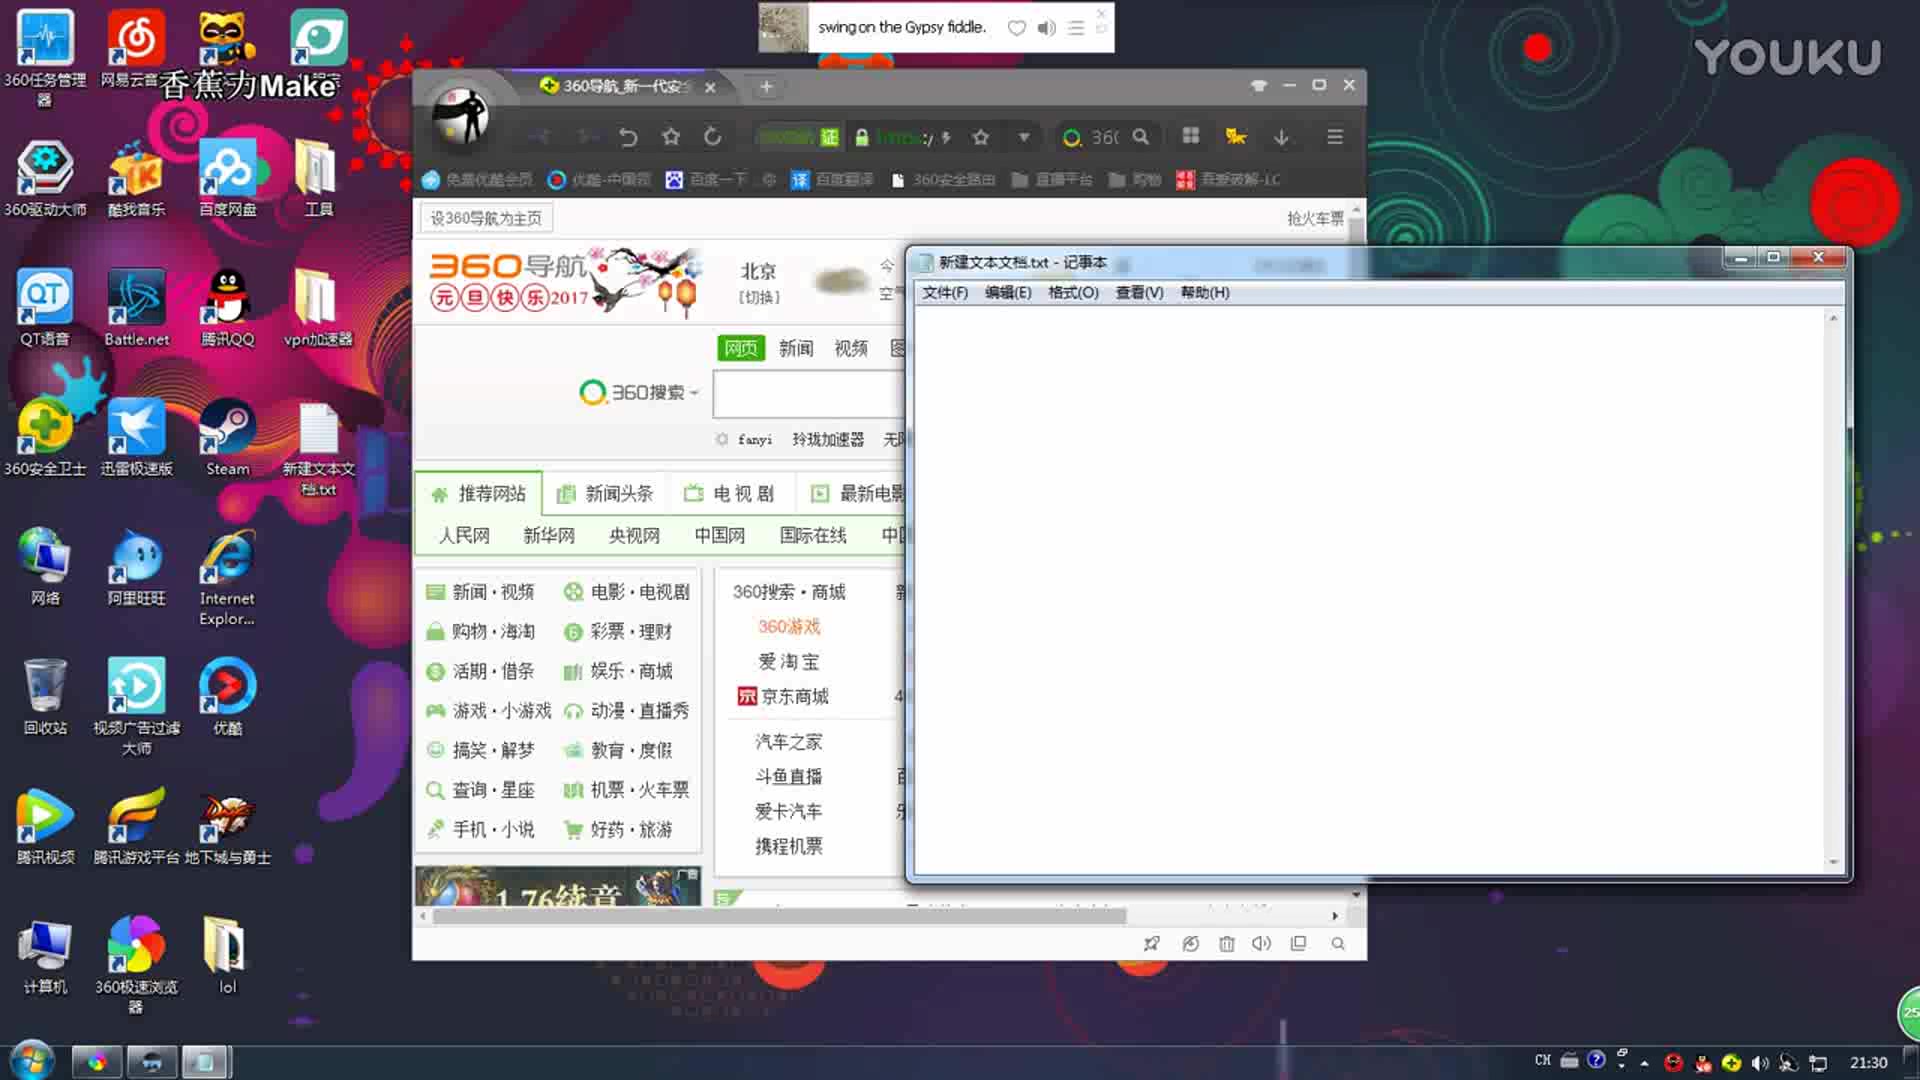Open the Windows Start button
1920x1080 pixels.
(x=30, y=1062)
